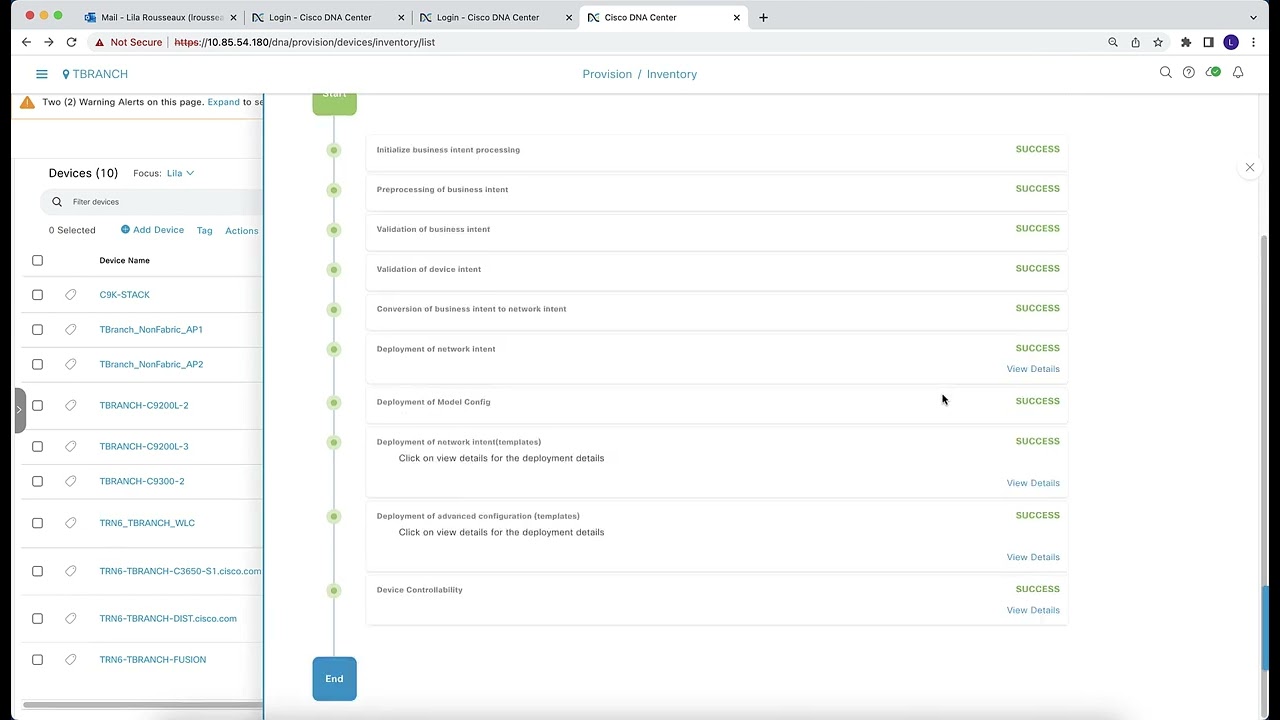
Task: Toggle the select-all devices checkbox
Action: coord(37,260)
